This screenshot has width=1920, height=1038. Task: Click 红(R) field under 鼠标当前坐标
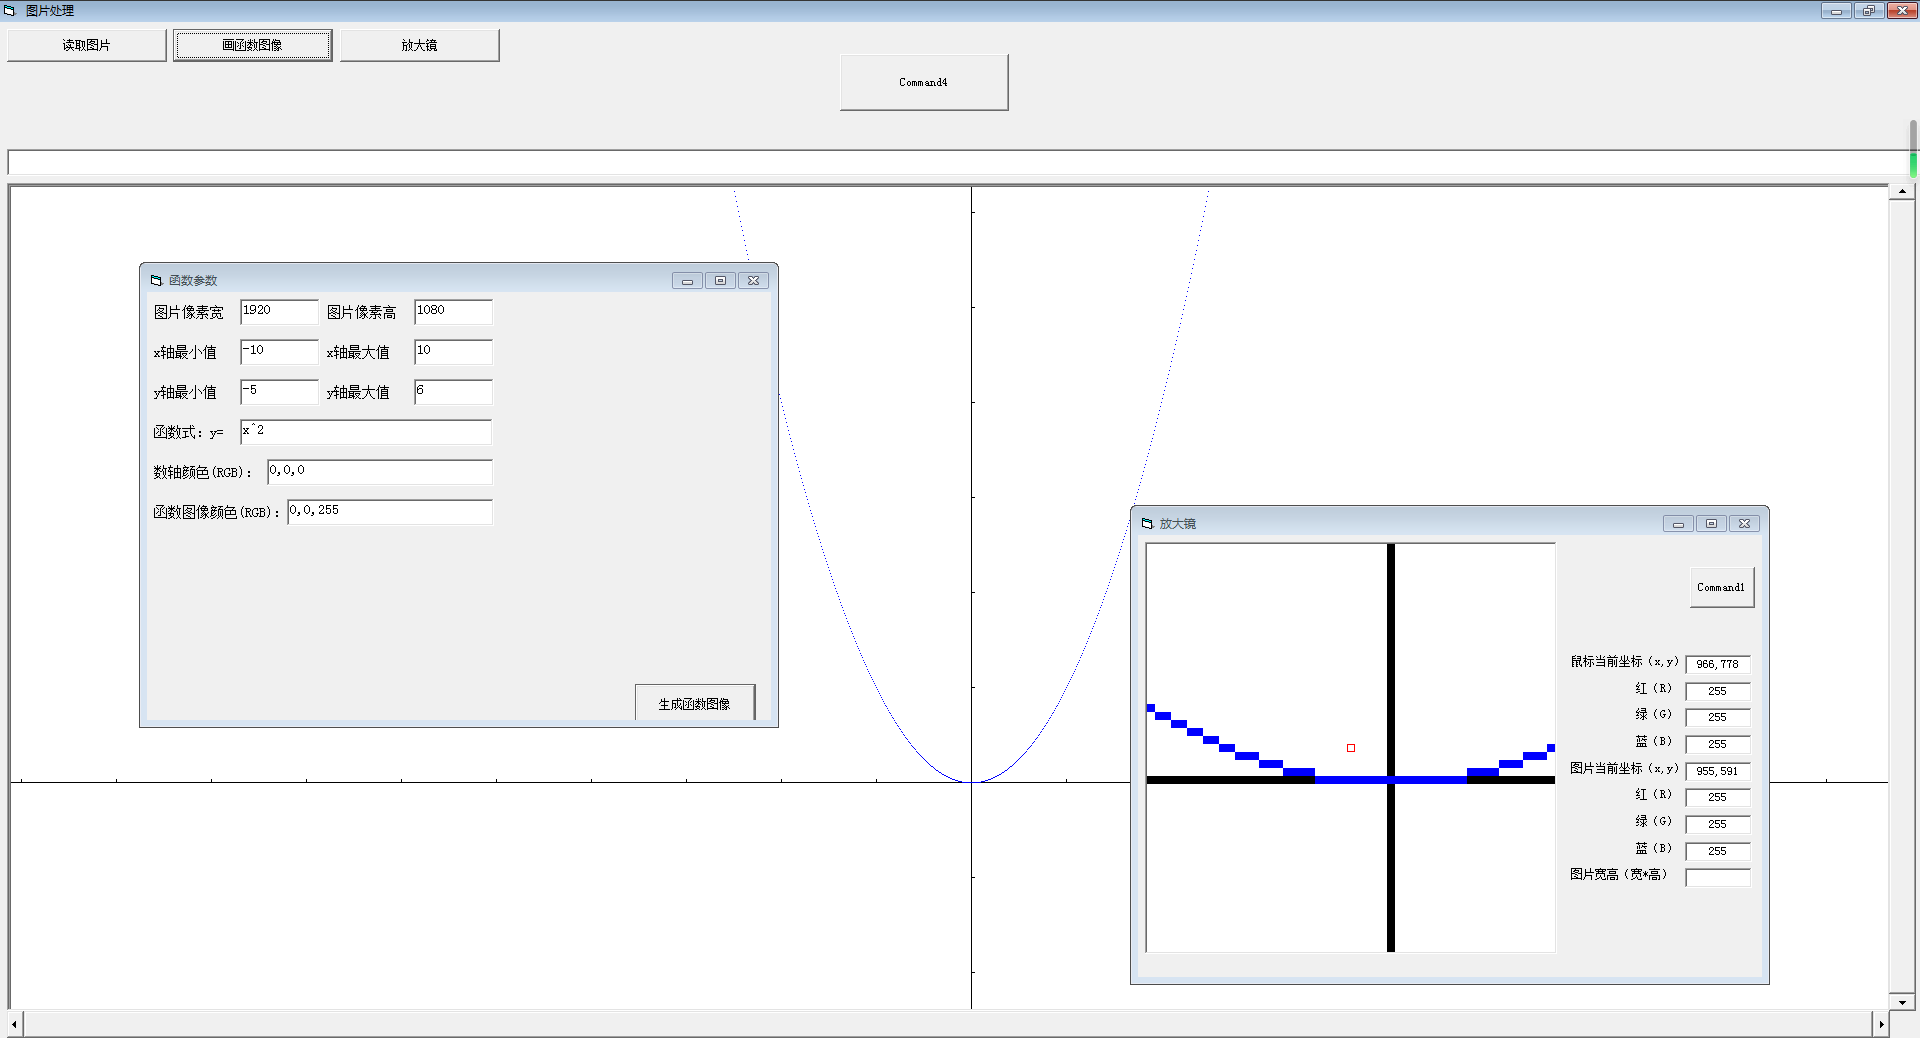(x=1718, y=691)
